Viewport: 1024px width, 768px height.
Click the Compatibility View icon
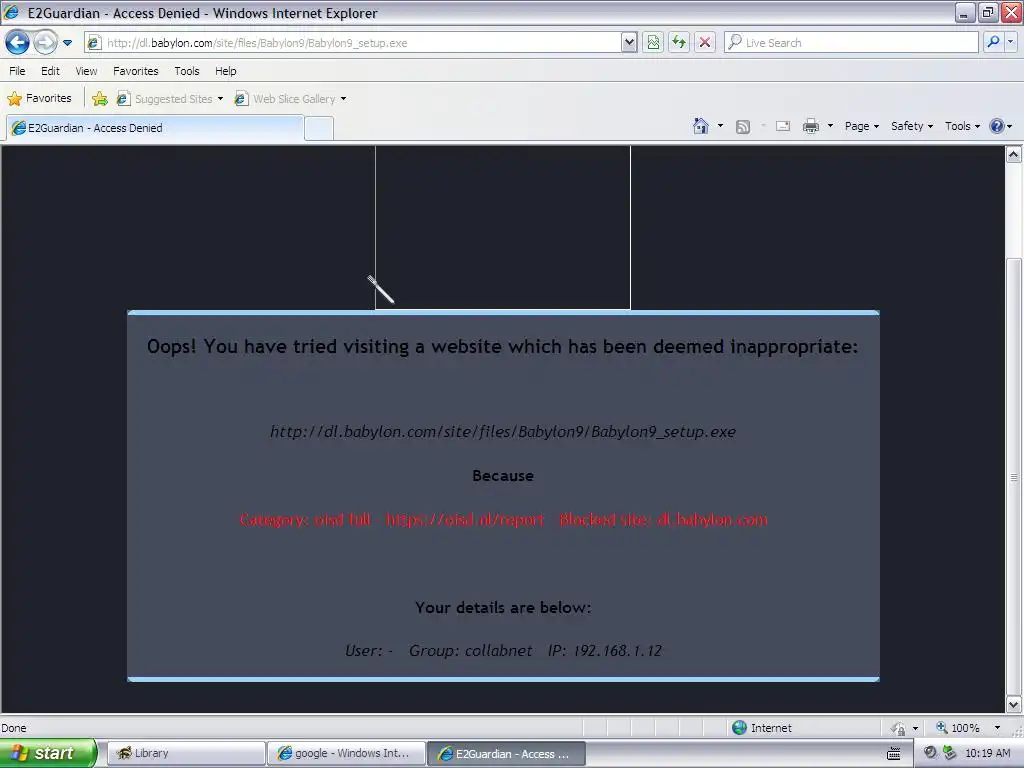pyautogui.click(x=653, y=42)
